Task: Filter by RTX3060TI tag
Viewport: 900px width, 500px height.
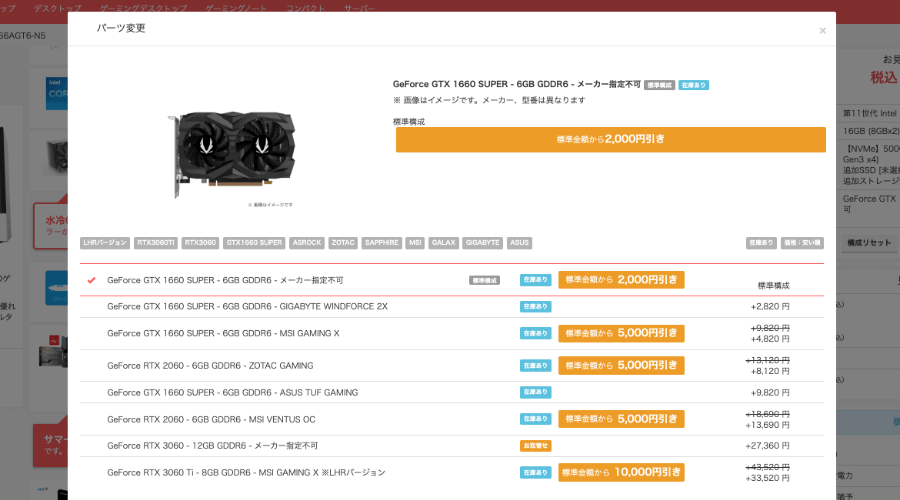Action: tap(156, 243)
